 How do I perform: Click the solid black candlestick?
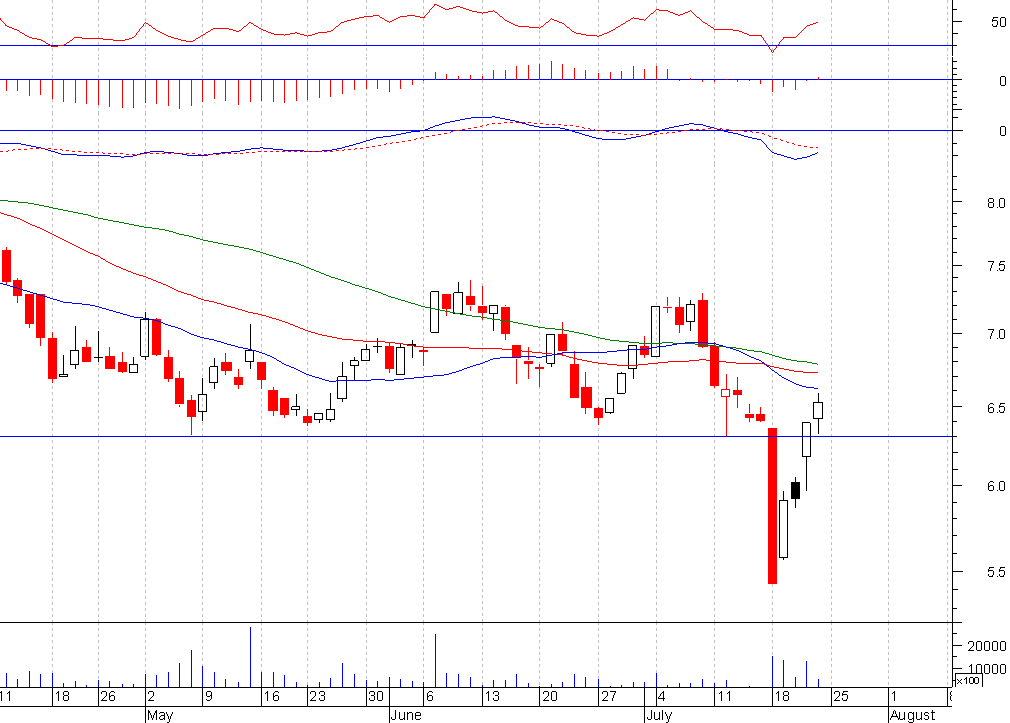click(x=796, y=490)
